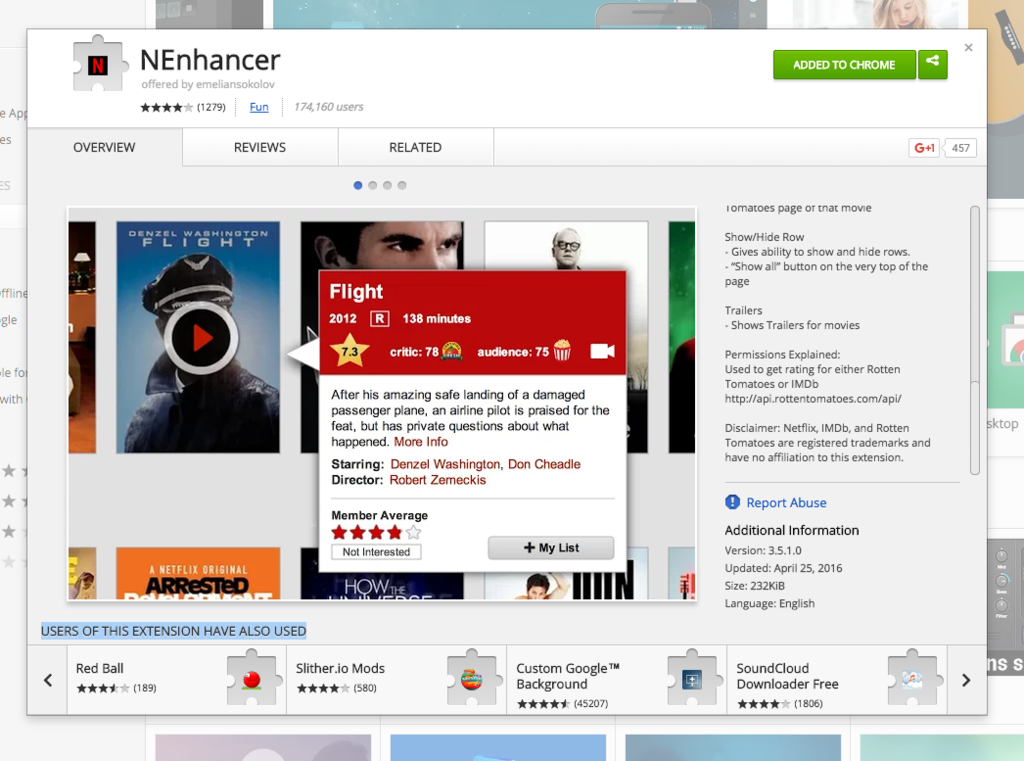Click the Don Cheadle actor link
Image resolution: width=1024 pixels, height=761 pixels.
point(544,464)
